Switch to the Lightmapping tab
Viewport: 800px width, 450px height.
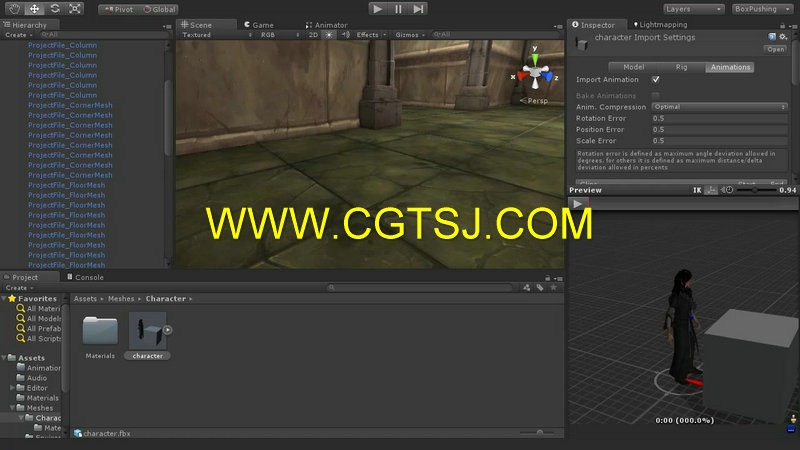[x=660, y=24]
